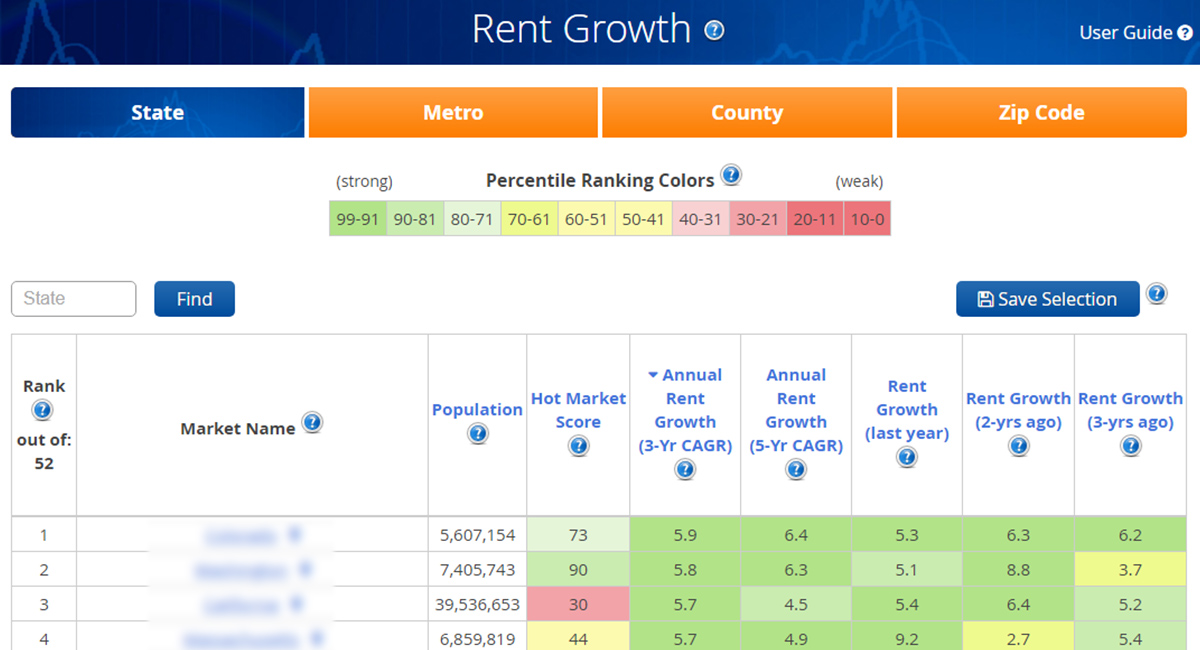Image resolution: width=1200 pixels, height=650 pixels.
Task: Click population value 5,607,154
Action: pos(477,535)
